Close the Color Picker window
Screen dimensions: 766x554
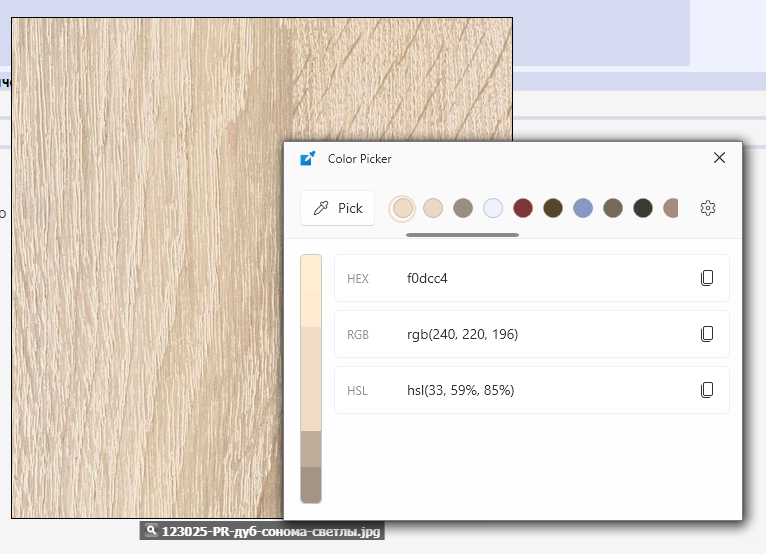719,158
